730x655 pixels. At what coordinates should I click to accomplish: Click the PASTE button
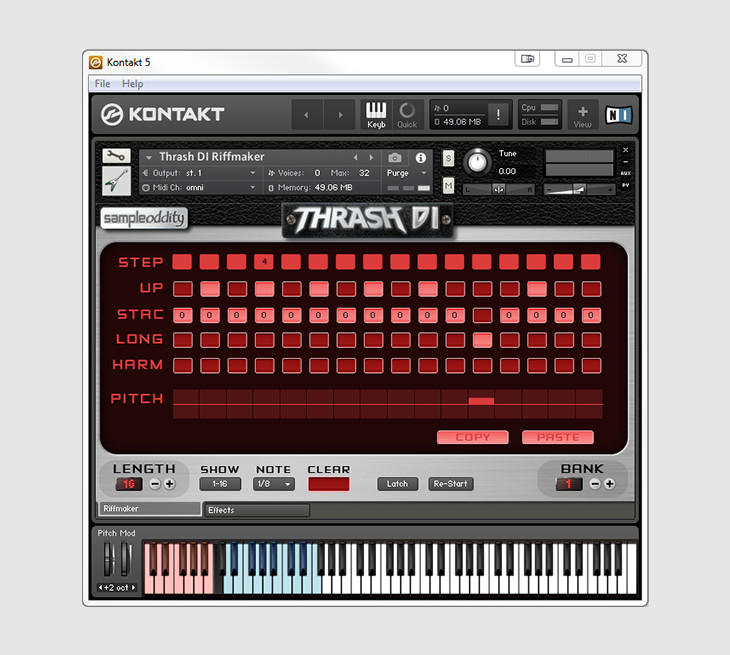[558, 437]
